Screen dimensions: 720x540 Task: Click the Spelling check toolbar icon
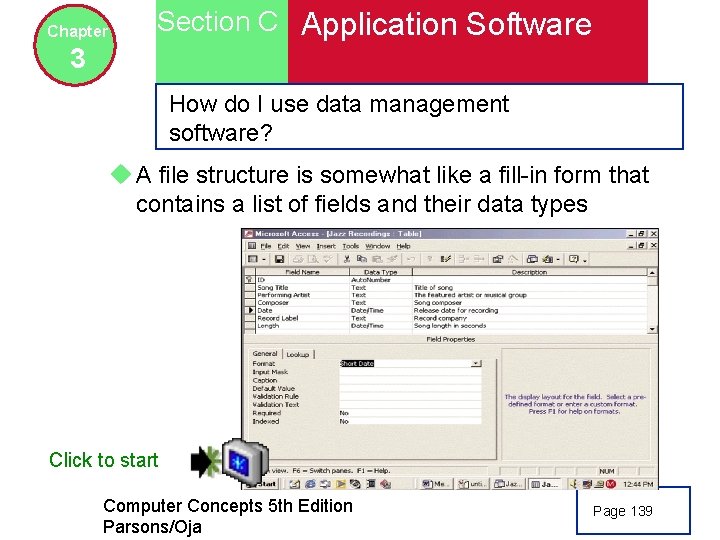click(328, 259)
